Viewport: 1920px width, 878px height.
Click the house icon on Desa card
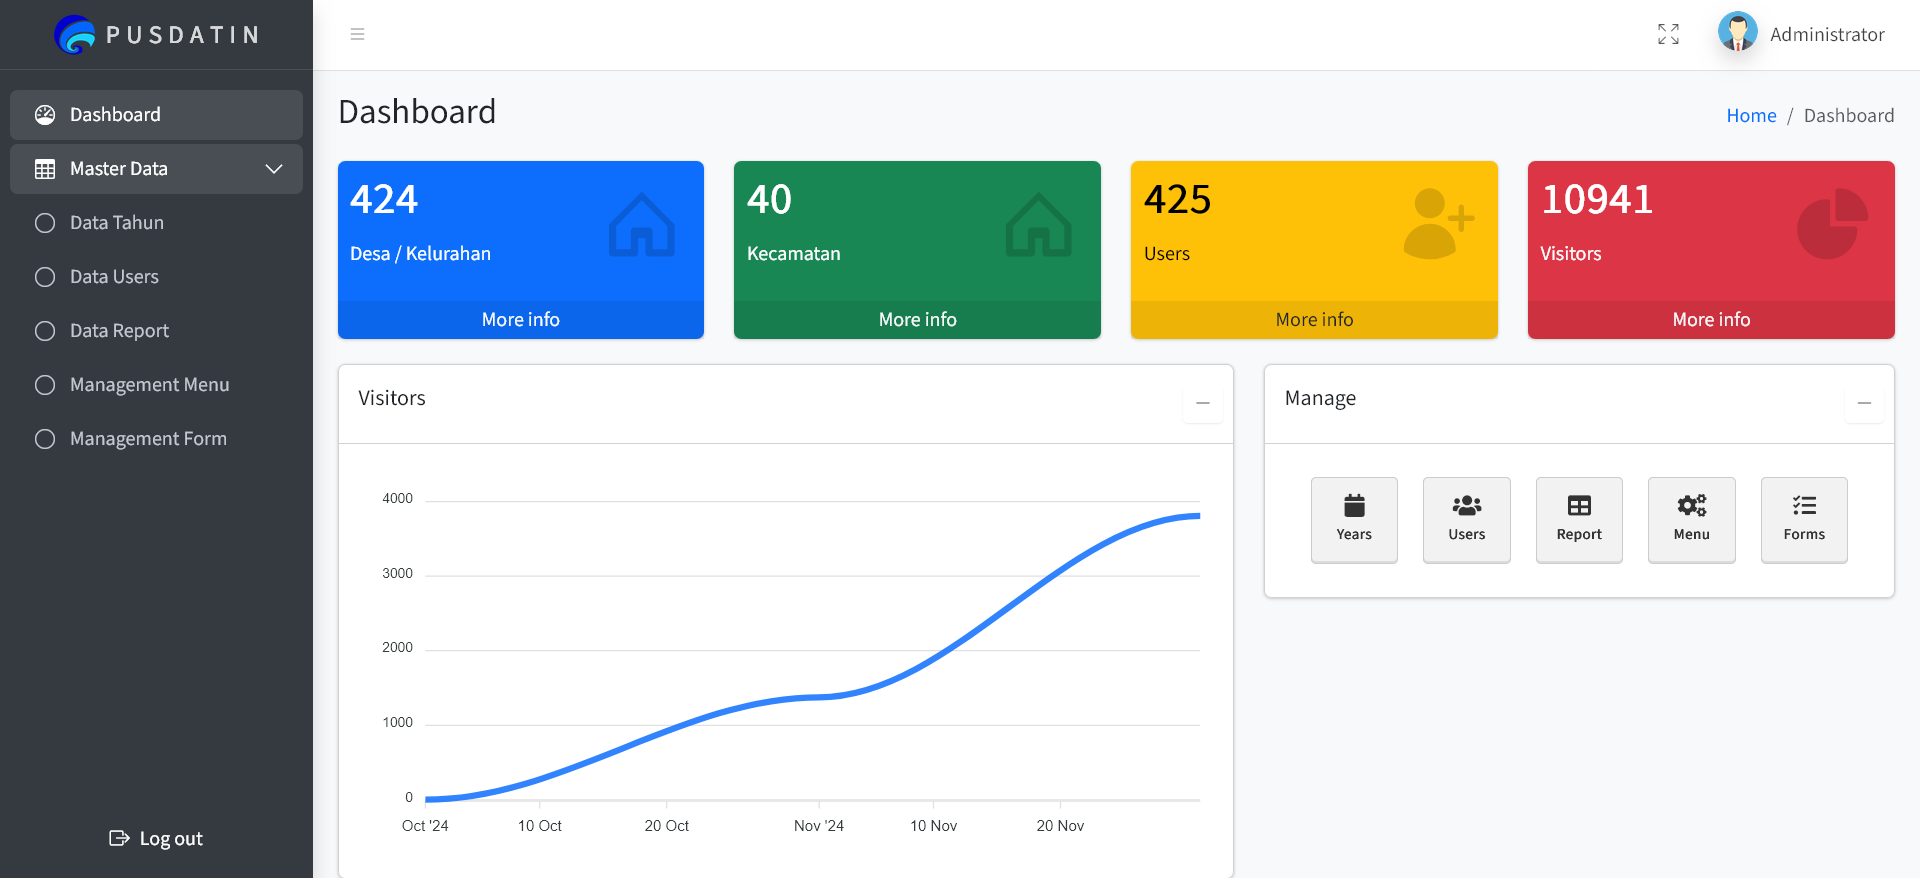pos(642,225)
